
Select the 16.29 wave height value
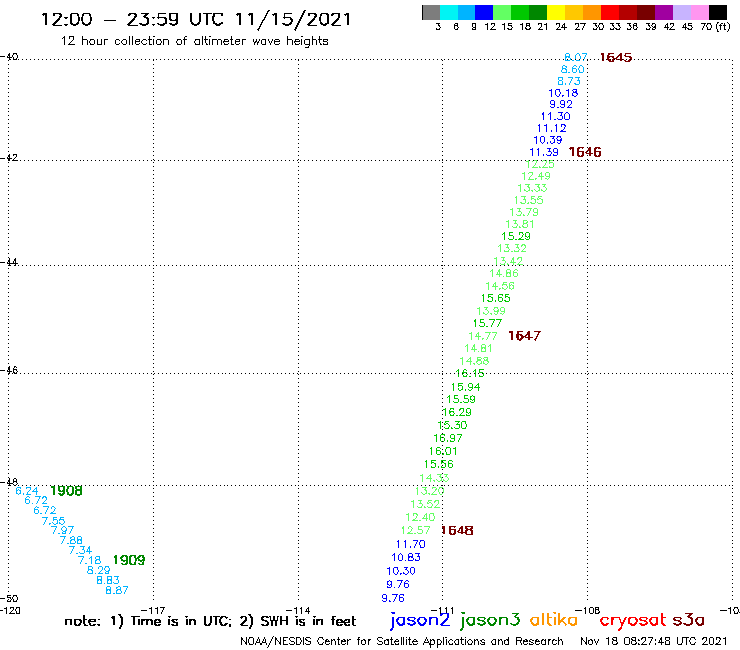[x=457, y=412]
